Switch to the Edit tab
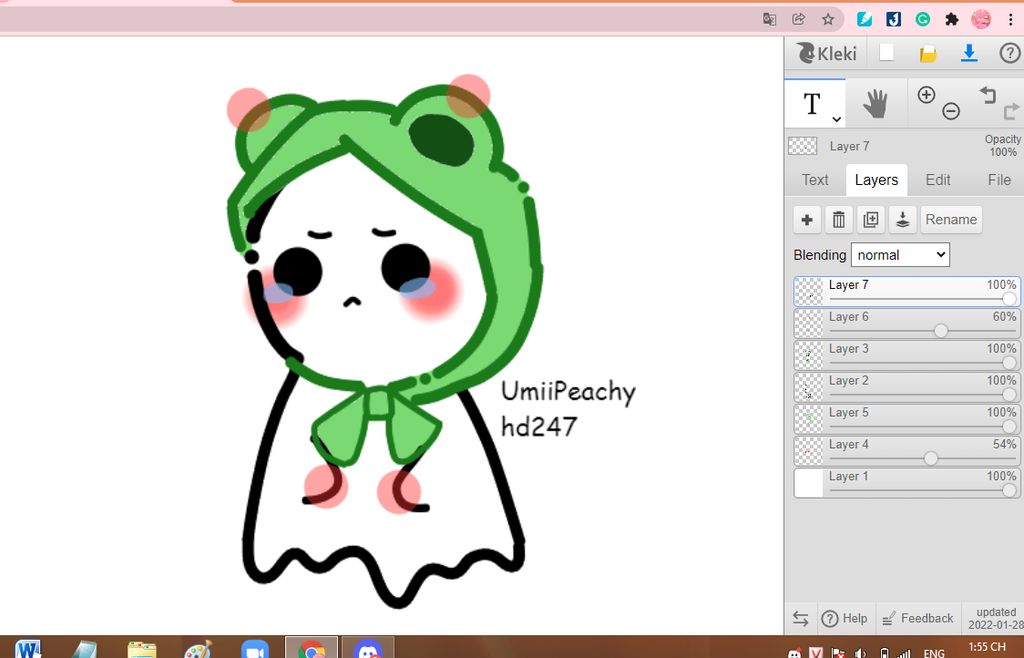This screenshot has height=658, width=1024. (x=938, y=180)
